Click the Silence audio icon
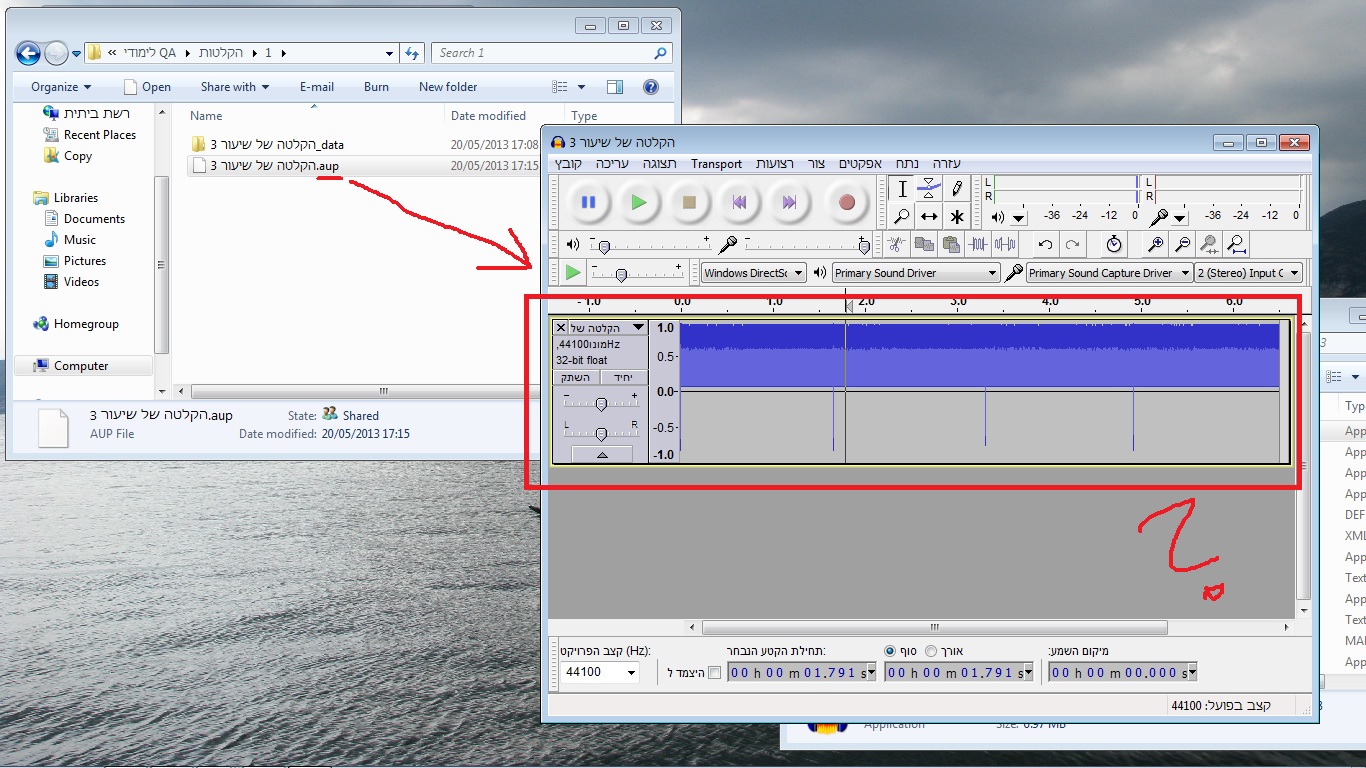 point(1005,244)
